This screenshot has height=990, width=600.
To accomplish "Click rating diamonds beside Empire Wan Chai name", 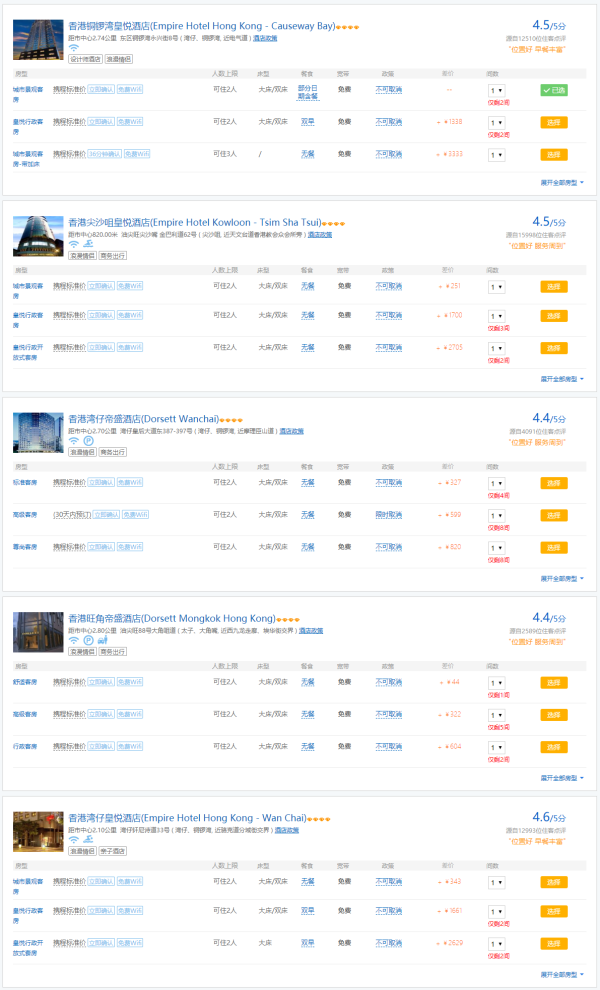I will pos(318,819).
